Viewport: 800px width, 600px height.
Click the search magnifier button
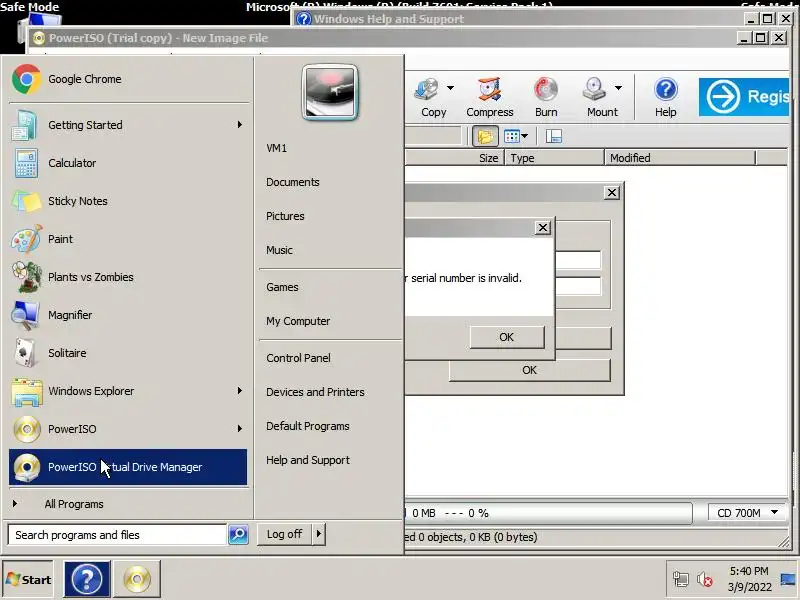[238, 534]
